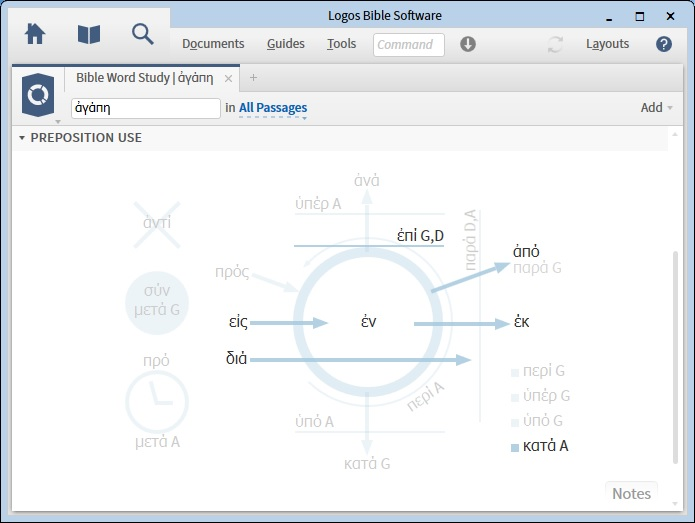Click the sync refresh icon
This screenshot has width=695, height=523.
pos(555,44)
